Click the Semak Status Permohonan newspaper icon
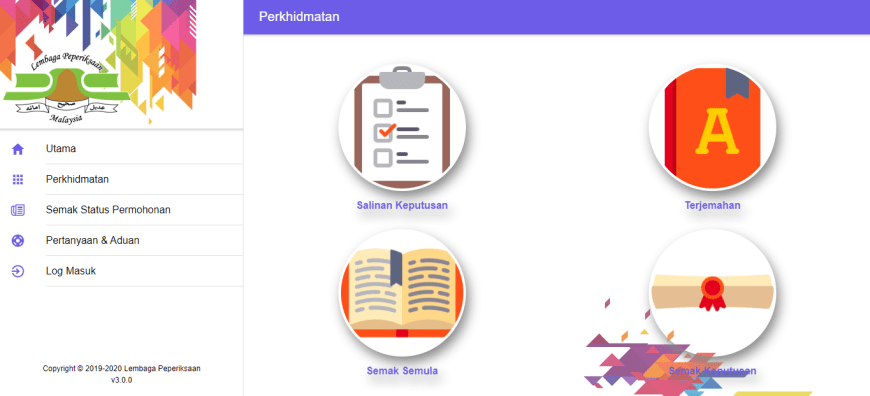870x396 pixels. (x=18, y=210)
